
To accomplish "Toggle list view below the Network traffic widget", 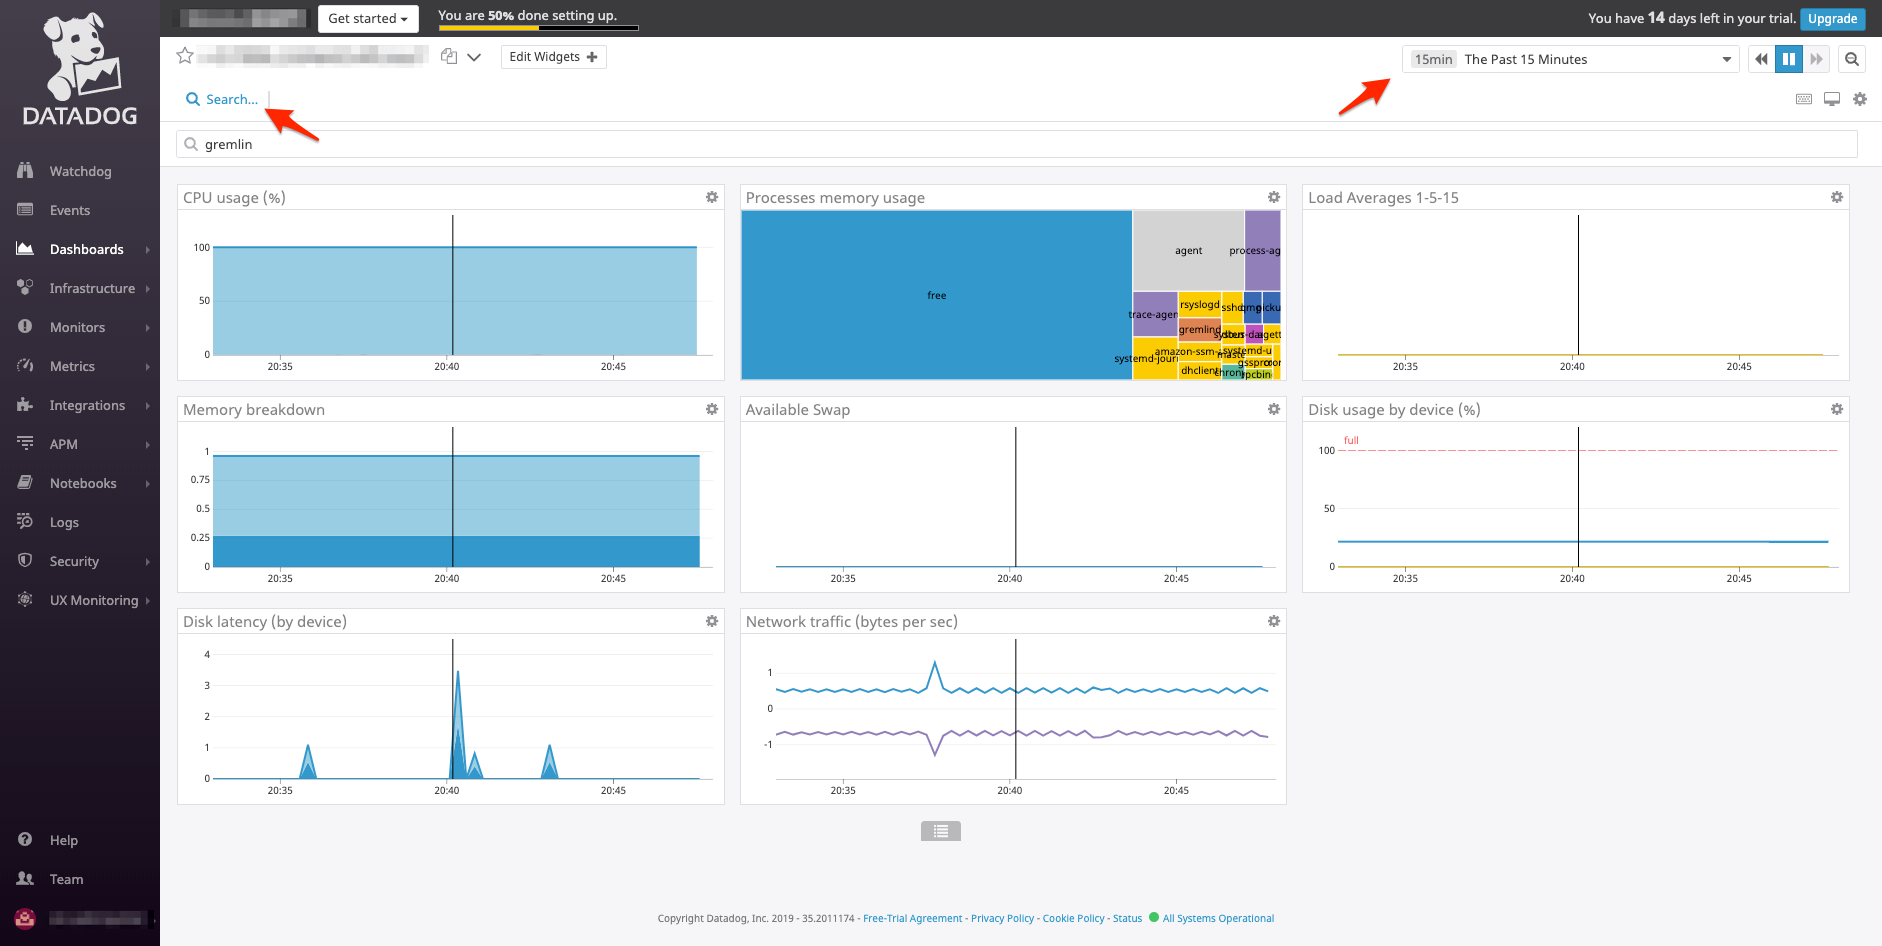I will (939, 830).
